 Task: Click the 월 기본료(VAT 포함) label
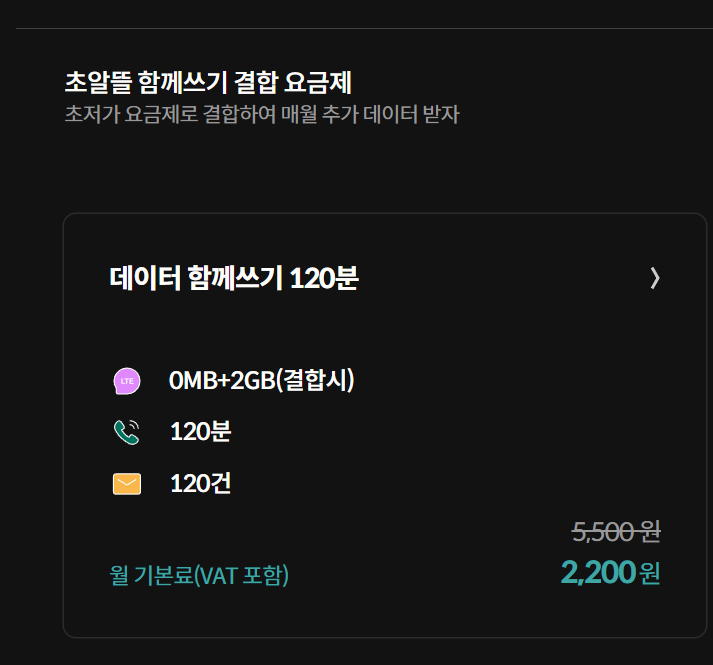click(199, 575)
